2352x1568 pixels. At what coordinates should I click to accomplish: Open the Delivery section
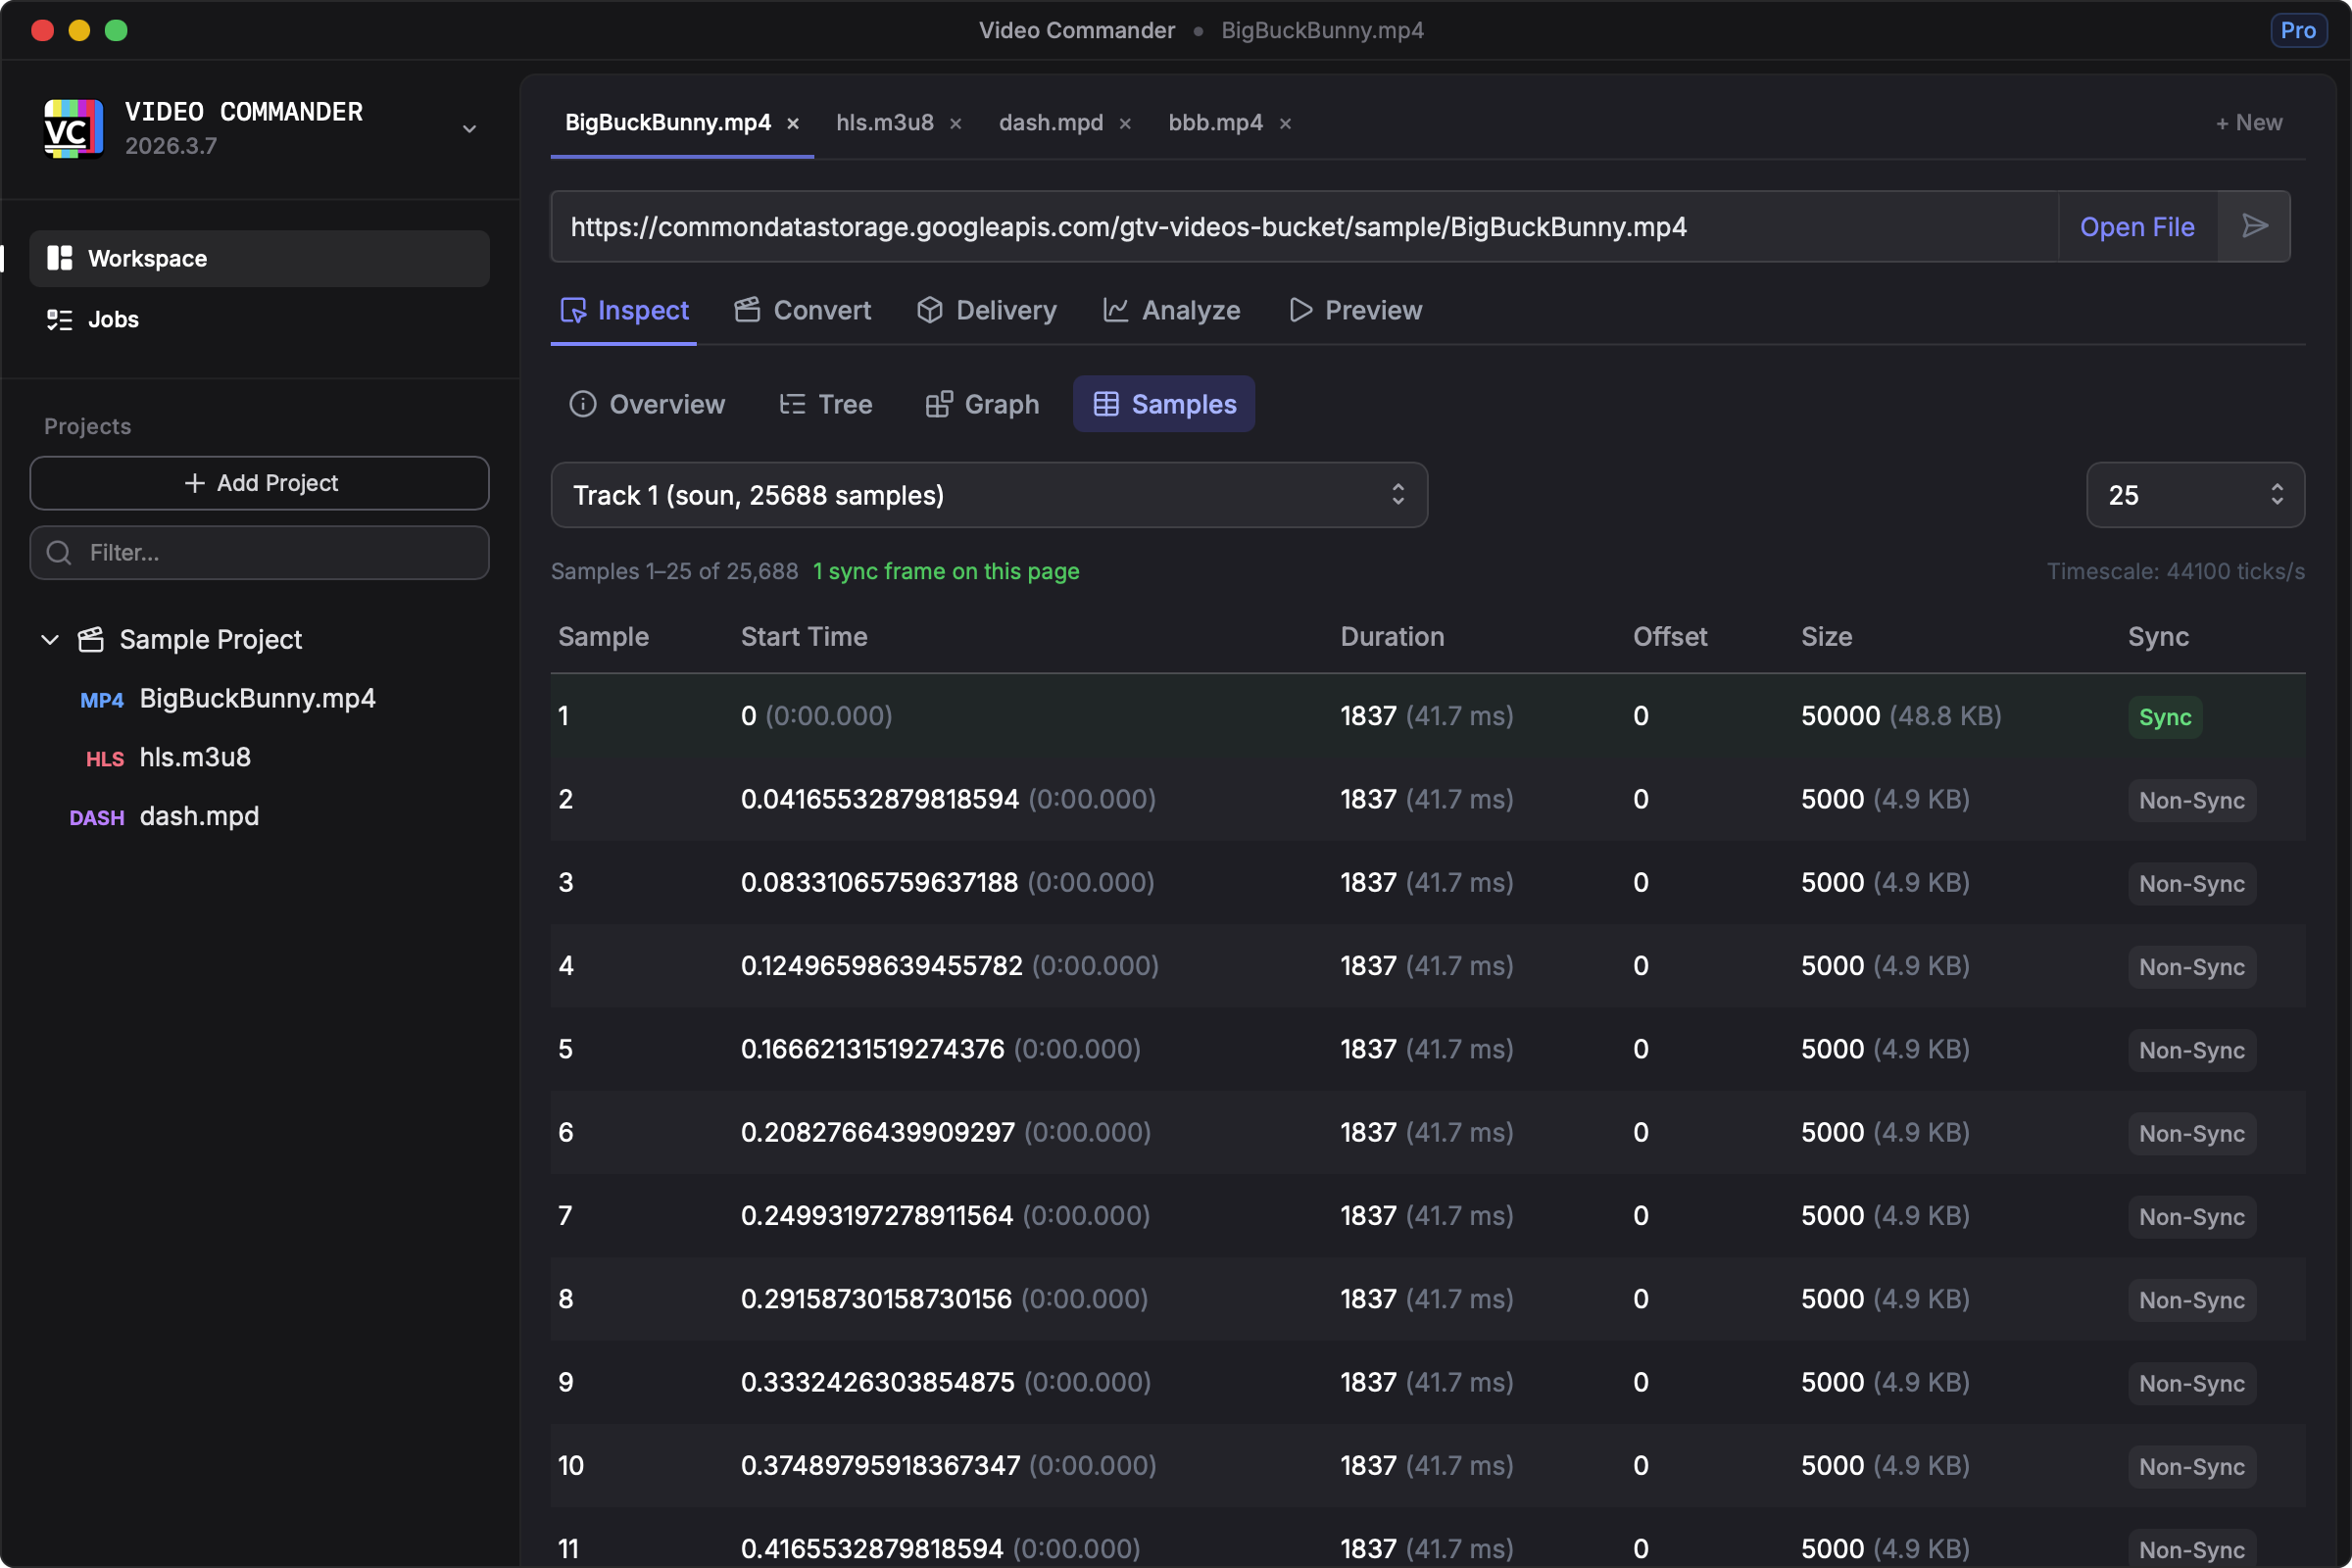[x=986, y=310]
